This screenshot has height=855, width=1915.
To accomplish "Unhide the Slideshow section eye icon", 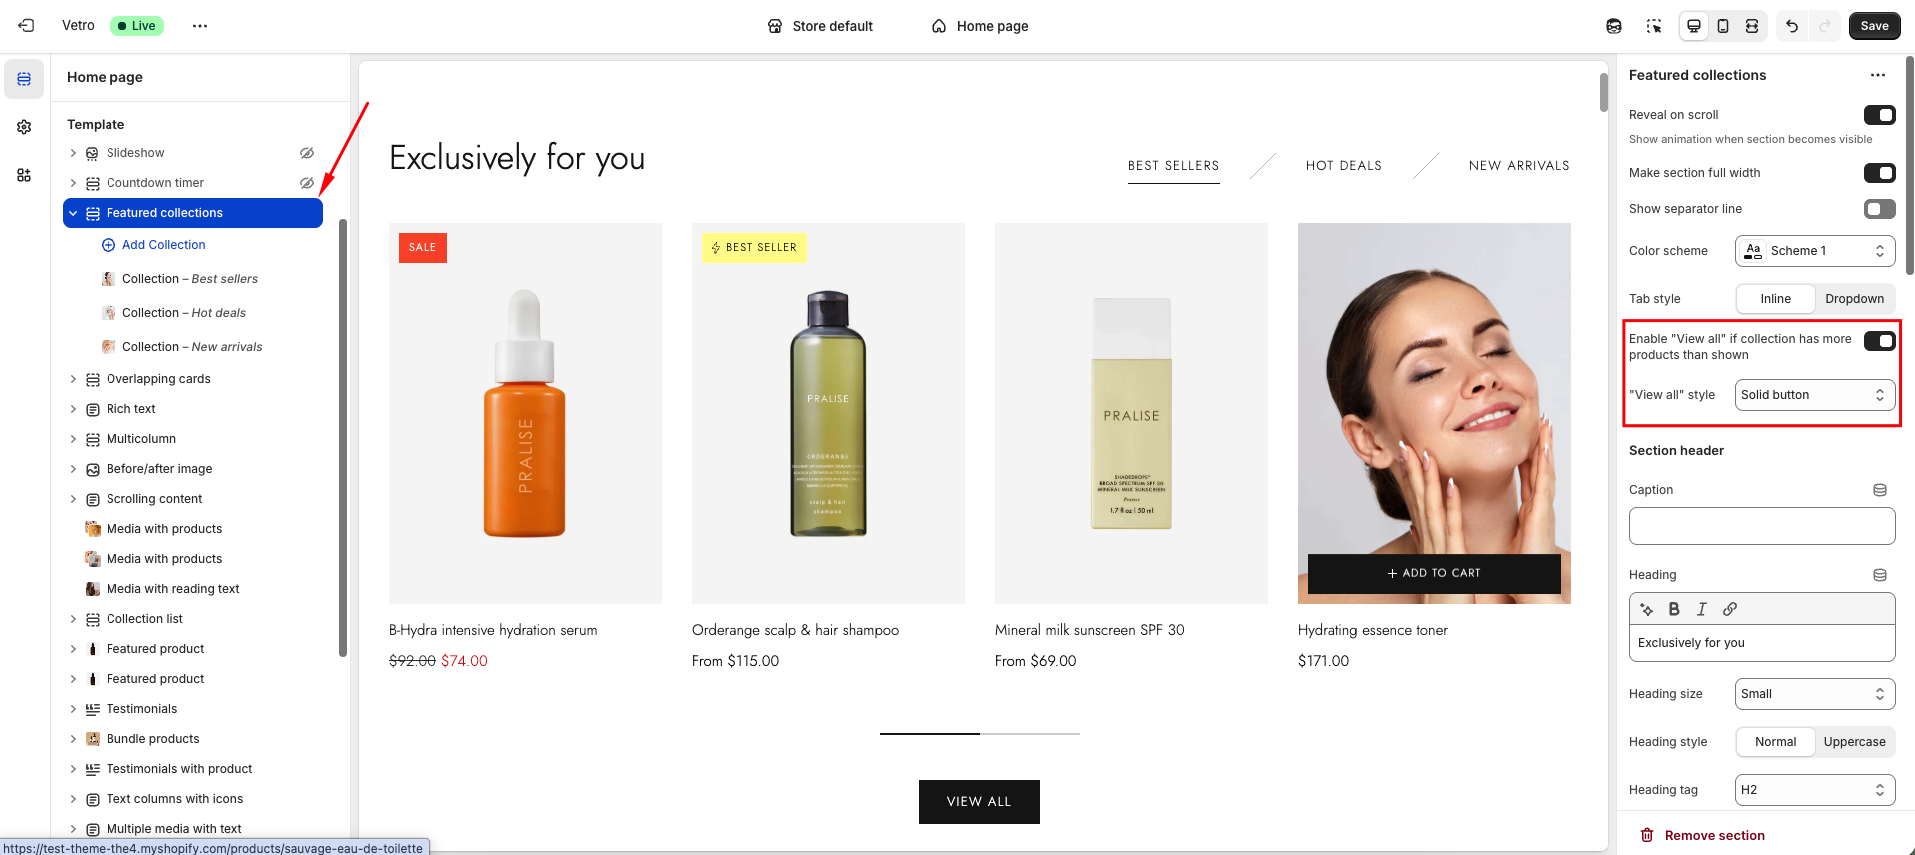I will pyautogui.click(x=307, y=153).
